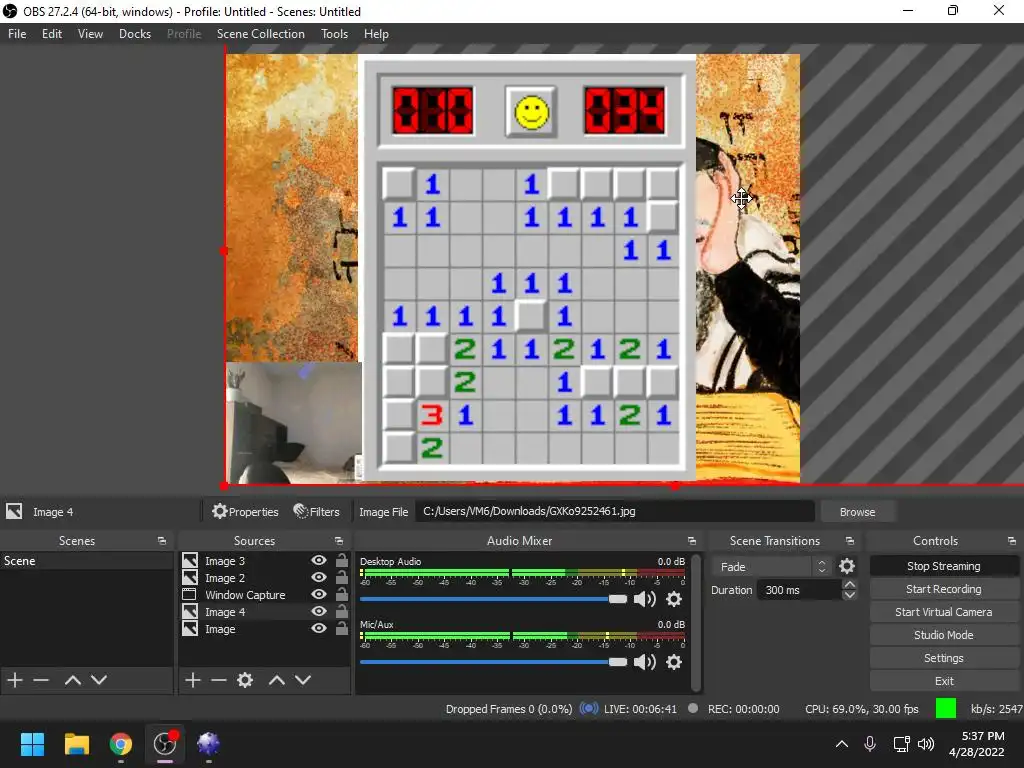Lock the Image 4 source
Screen dimensions: 1024x768
342,611
